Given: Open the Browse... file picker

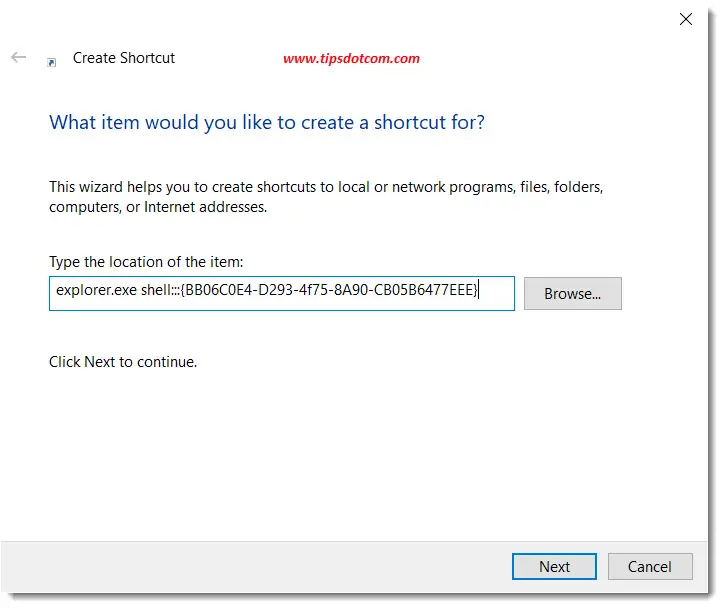Looking at the screenshot, I should coord(572,294).
